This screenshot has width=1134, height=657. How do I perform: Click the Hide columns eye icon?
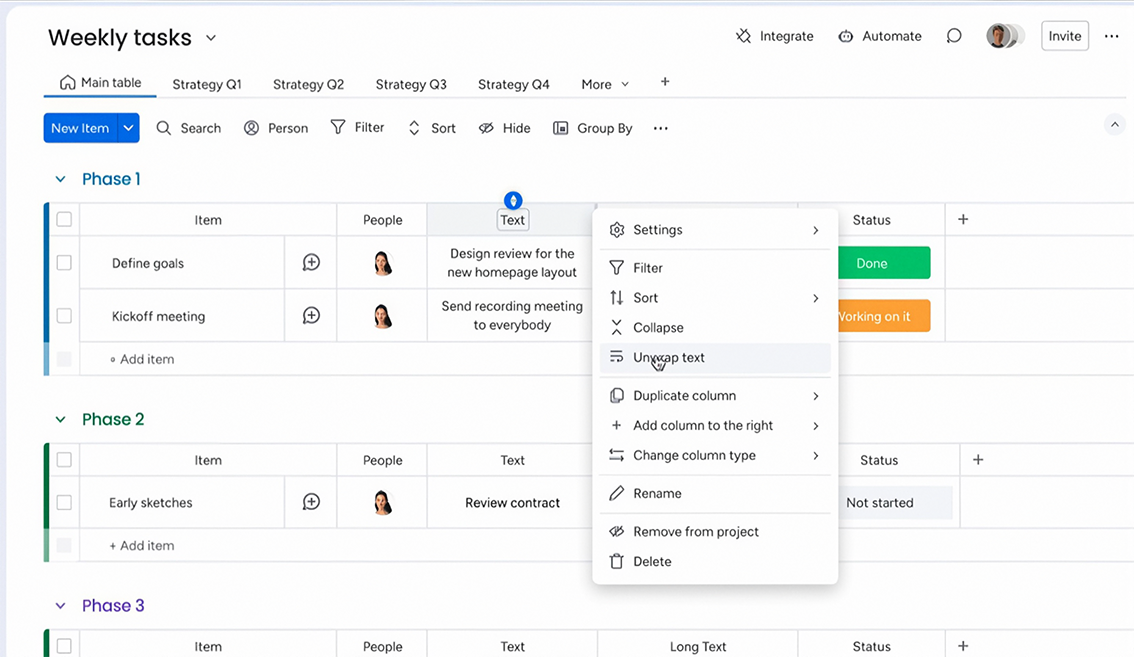point(486,128)
